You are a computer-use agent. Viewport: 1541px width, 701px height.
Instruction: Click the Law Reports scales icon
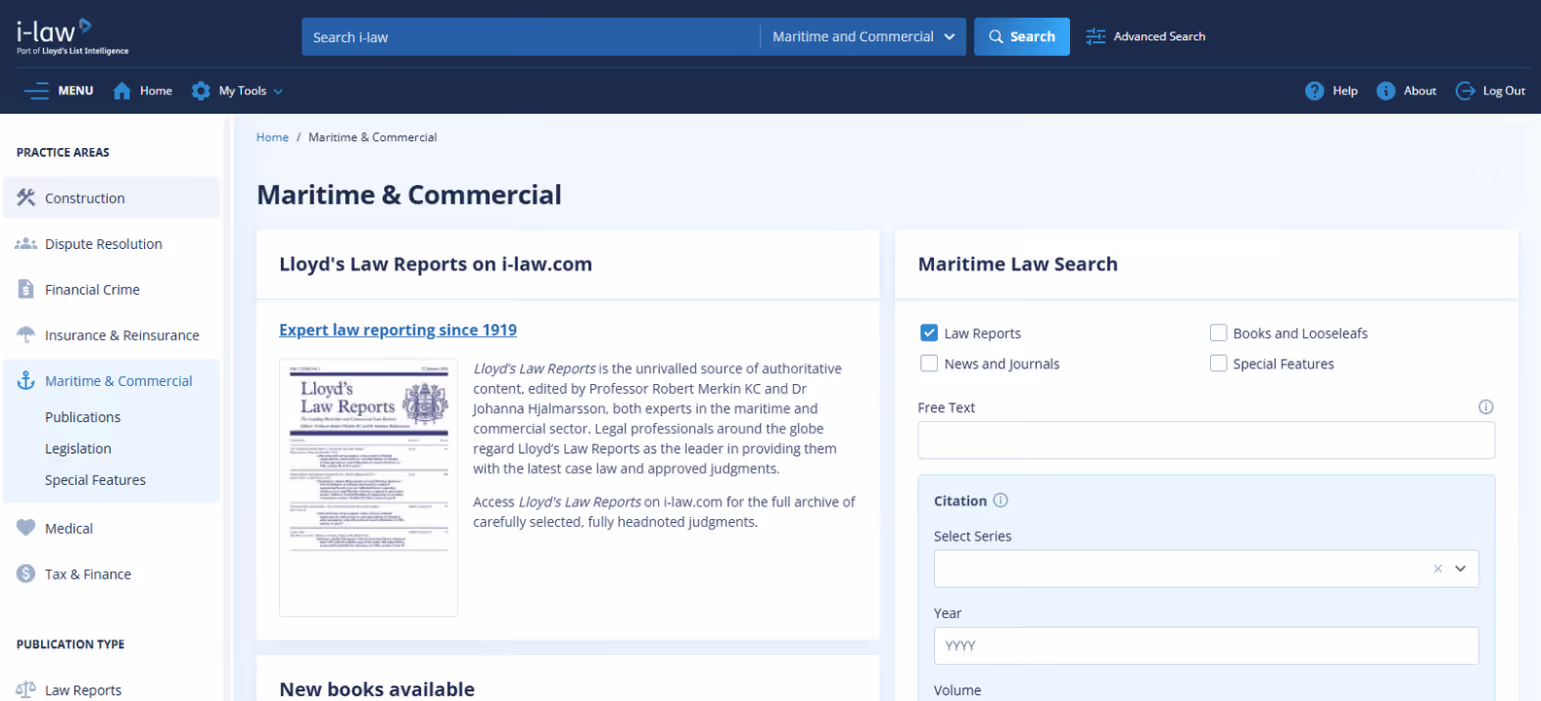tap(26, 690)
